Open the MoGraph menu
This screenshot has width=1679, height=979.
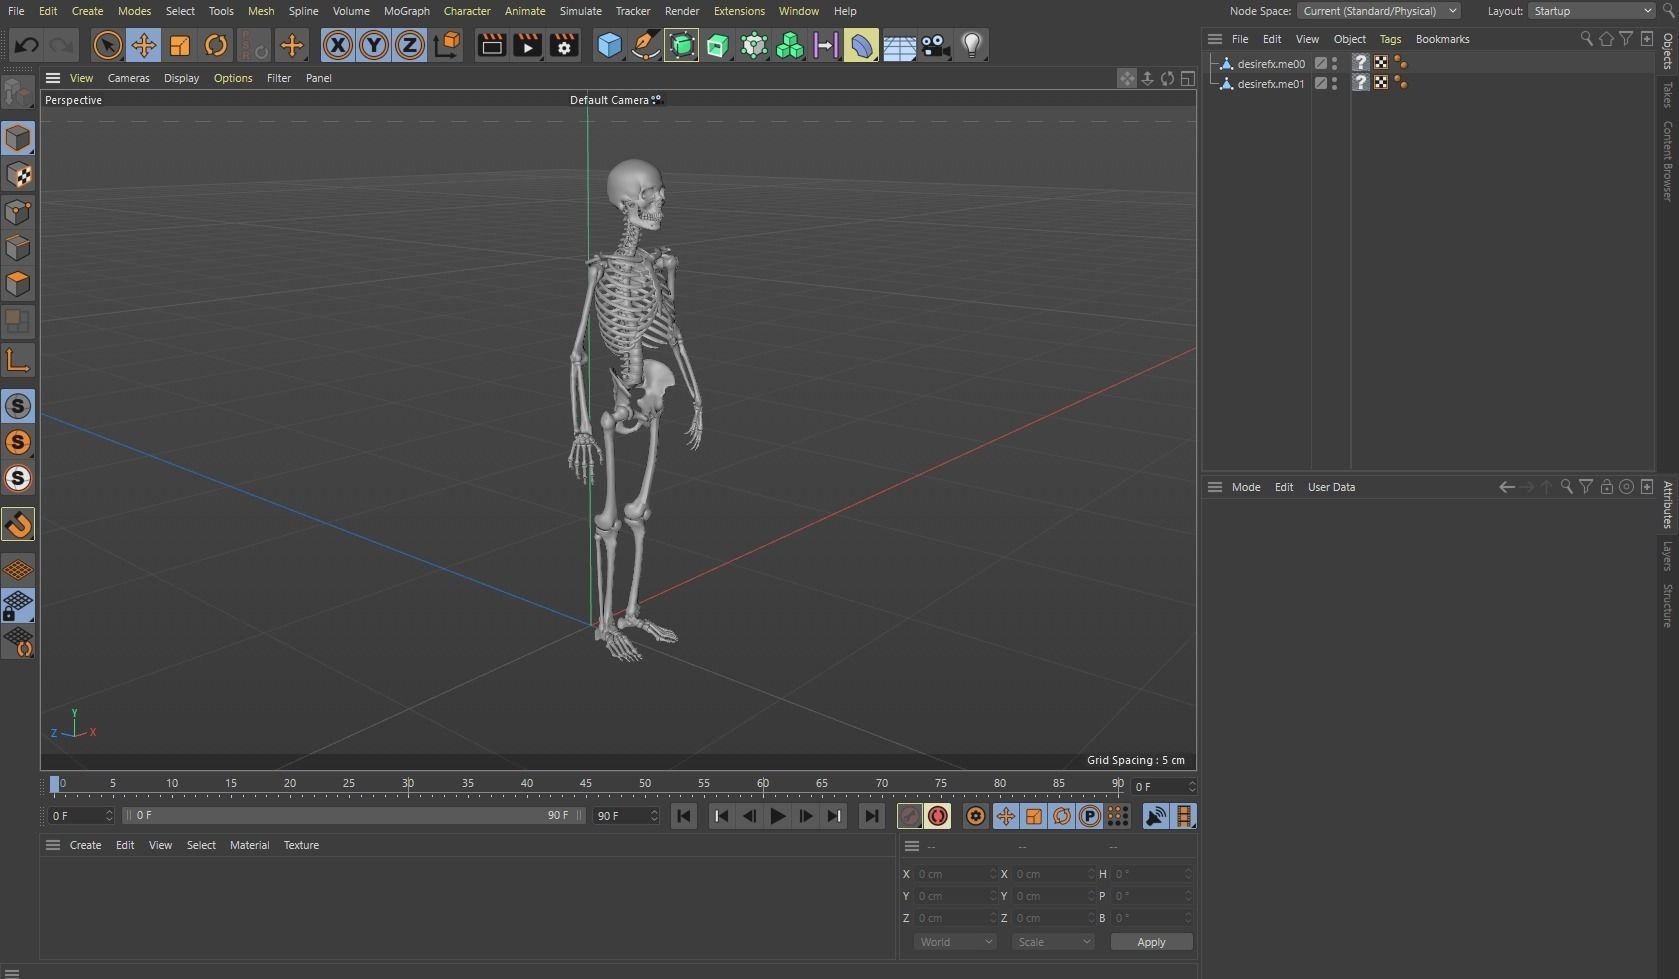point(407,11)
